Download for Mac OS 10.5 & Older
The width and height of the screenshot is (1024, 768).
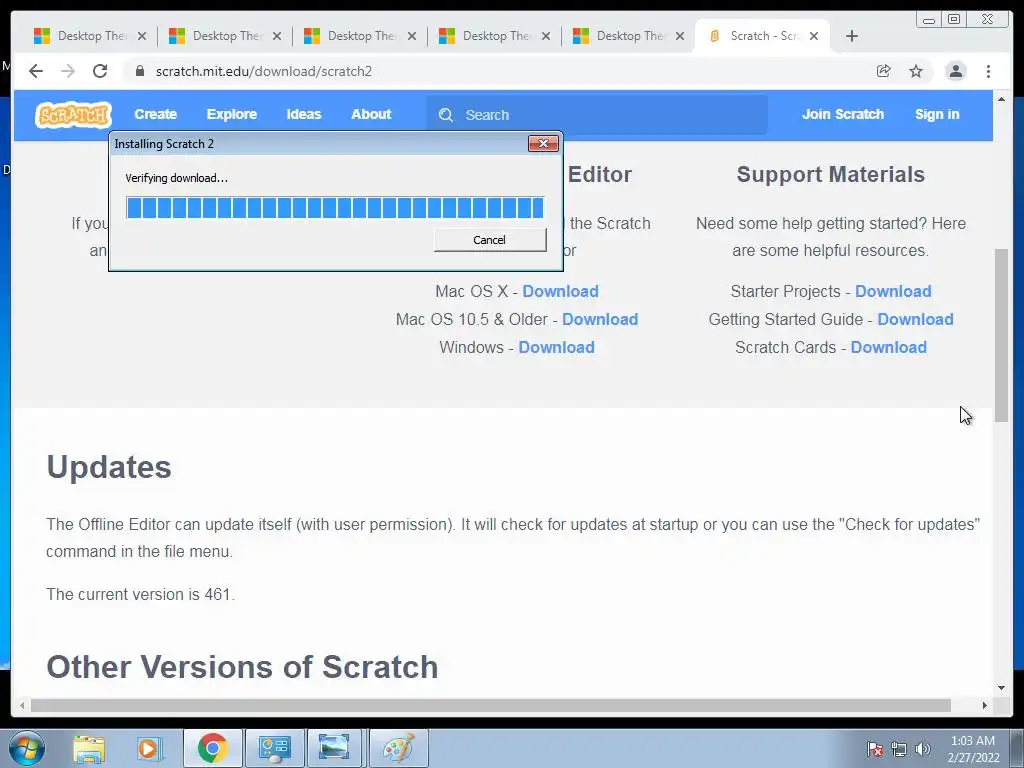pos(600,319)
